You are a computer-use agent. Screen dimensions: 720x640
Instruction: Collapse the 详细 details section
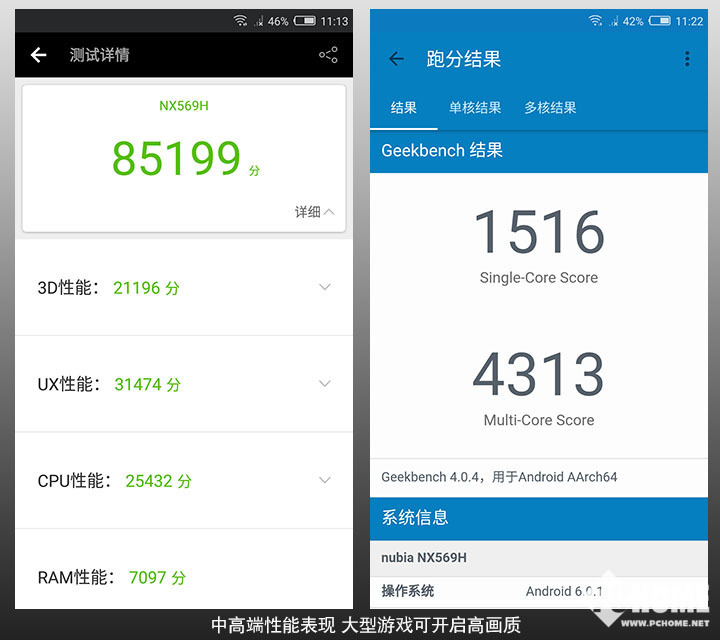pyautogui.click(x=315, y=212)
